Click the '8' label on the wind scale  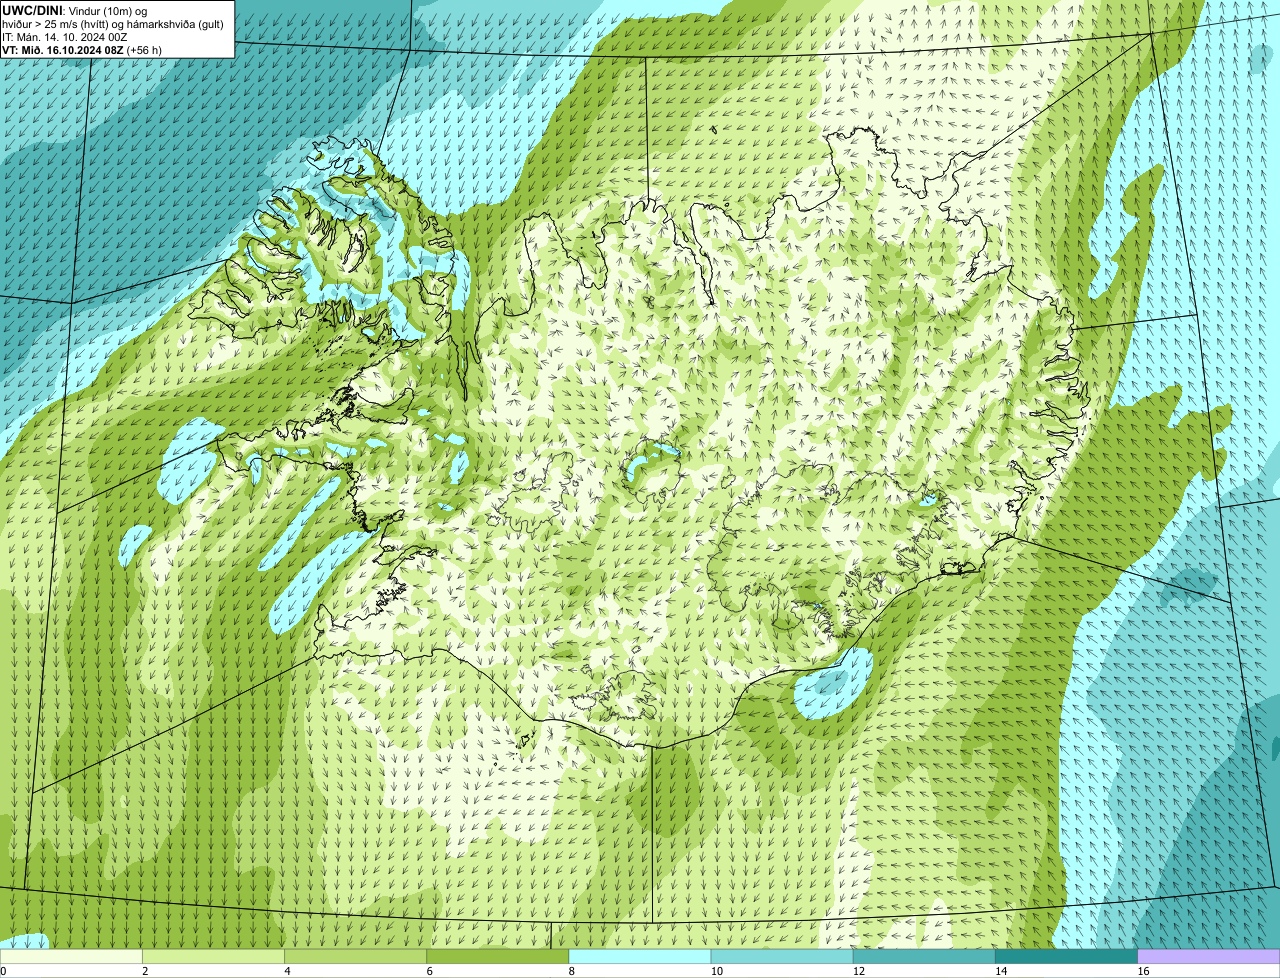tap(571, 971)
